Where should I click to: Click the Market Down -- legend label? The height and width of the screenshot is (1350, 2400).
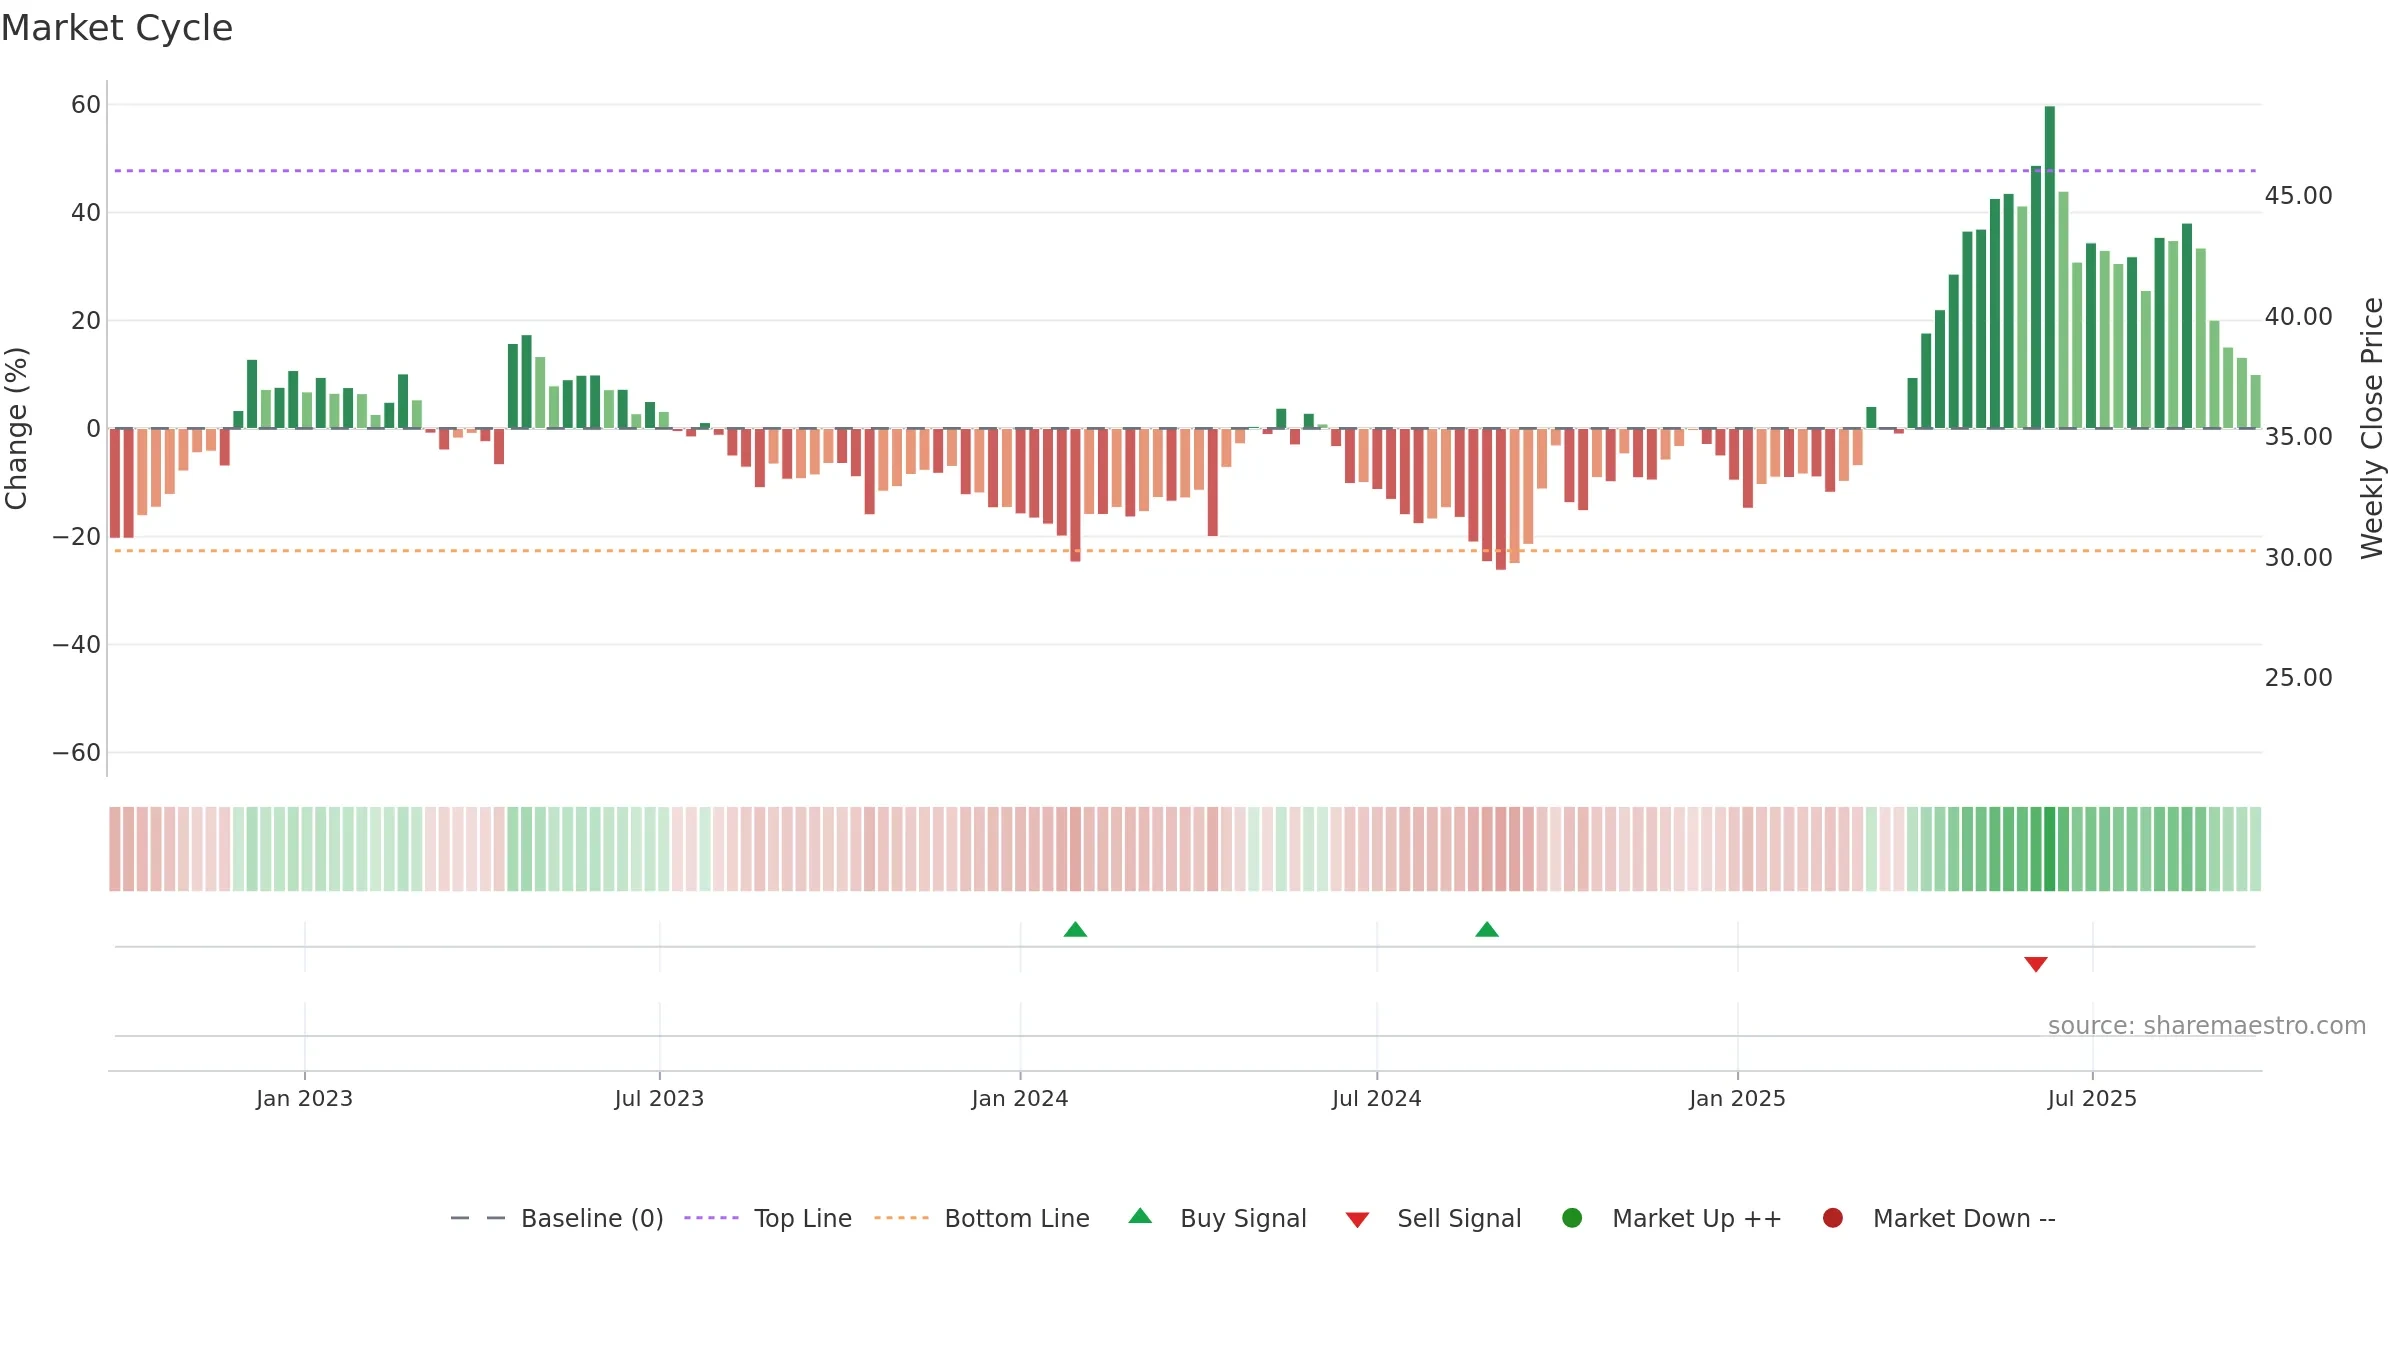pos(1964,1218)
